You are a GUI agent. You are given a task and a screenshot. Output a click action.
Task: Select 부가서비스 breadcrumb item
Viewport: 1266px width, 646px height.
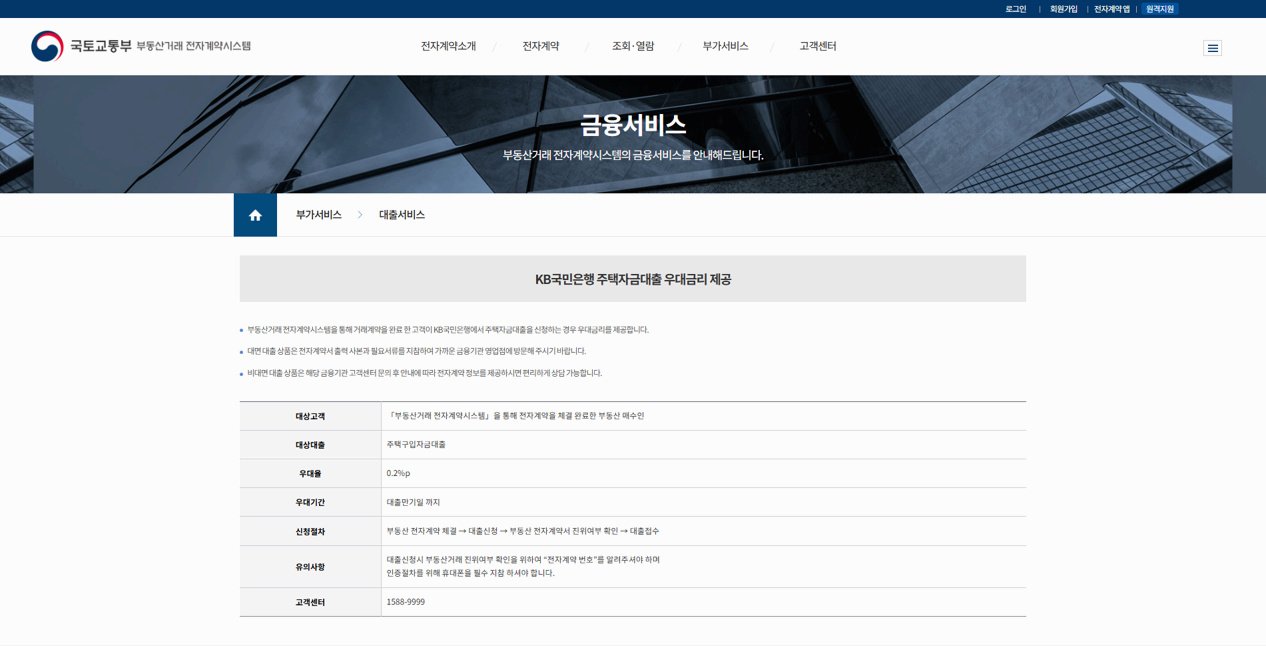(x=318, y=215)
